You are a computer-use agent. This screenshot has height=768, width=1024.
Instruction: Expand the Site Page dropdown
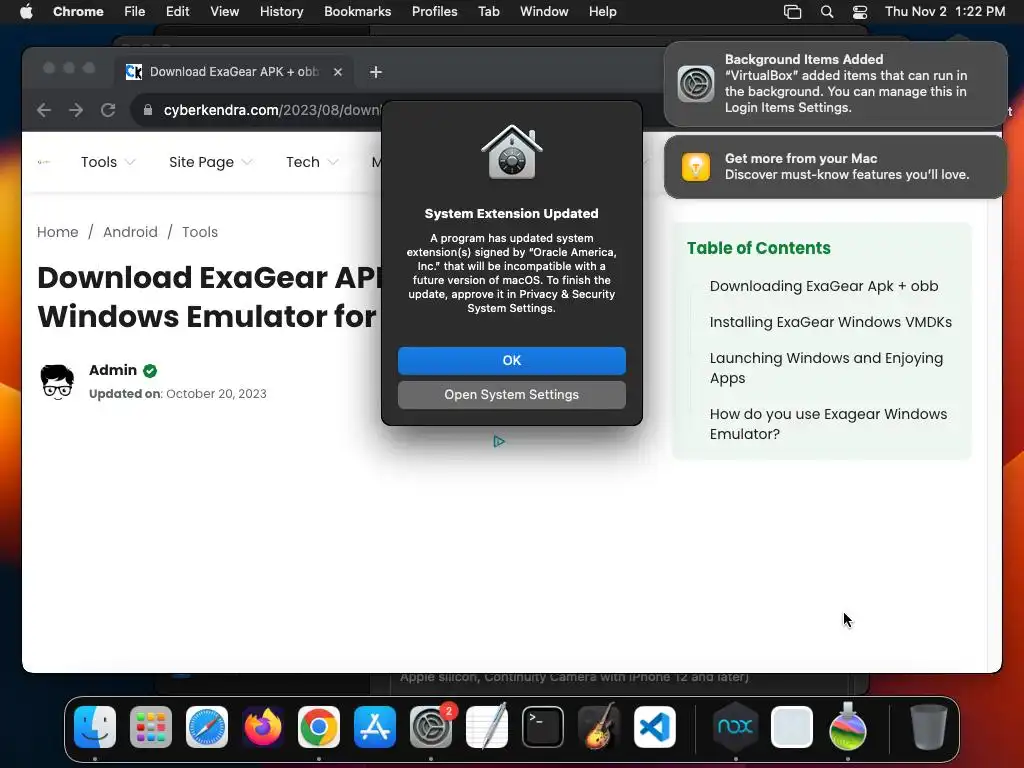(x=210, y=162)
